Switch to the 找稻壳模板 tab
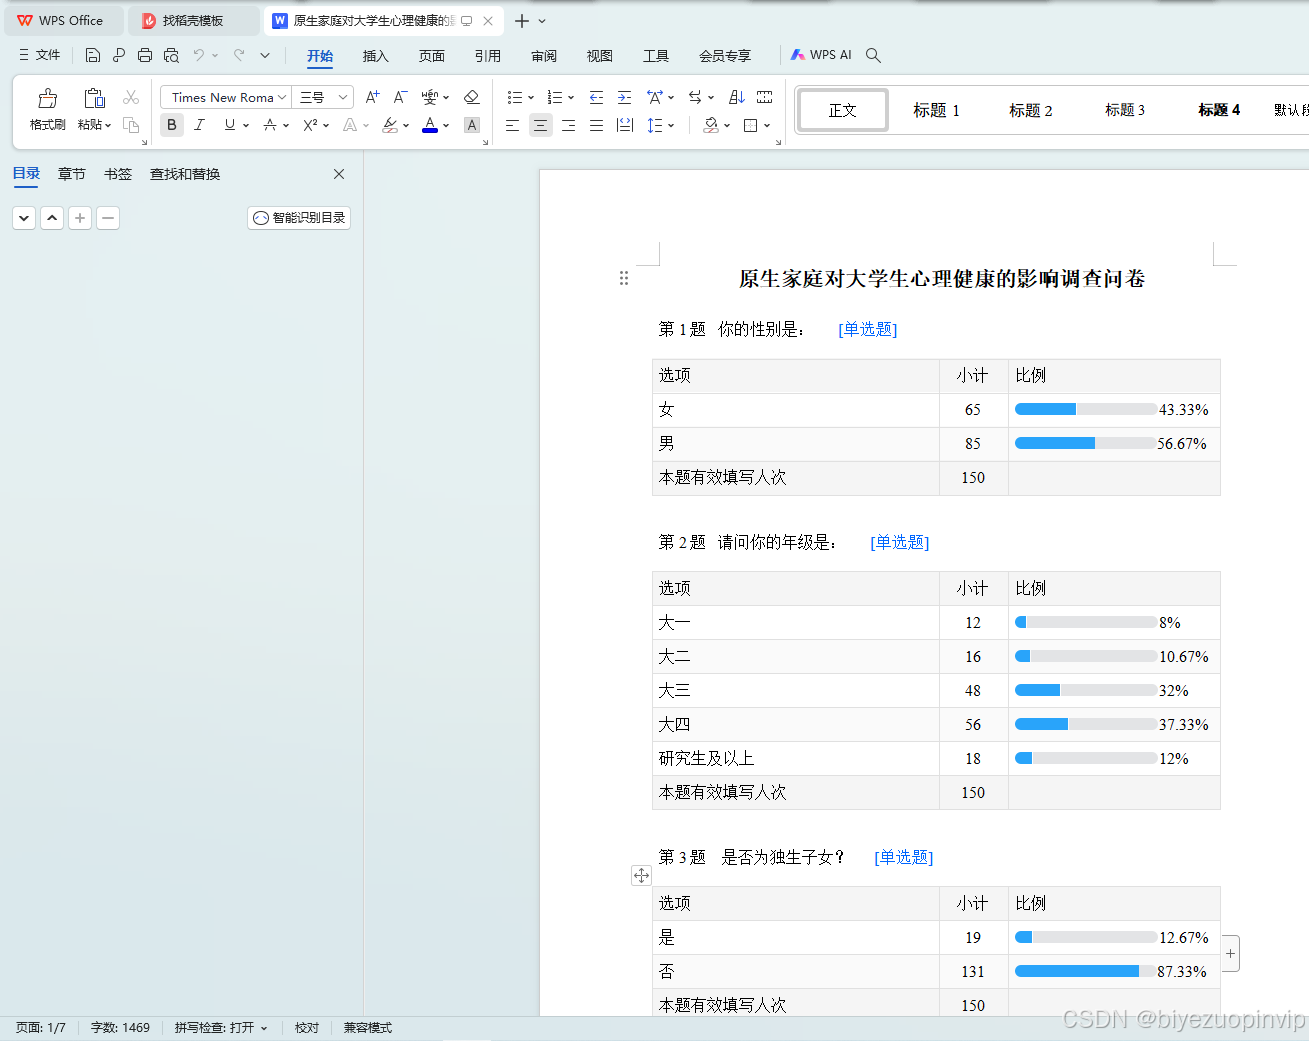Viewport: 1309px width, 1041px height. point(193,21)
